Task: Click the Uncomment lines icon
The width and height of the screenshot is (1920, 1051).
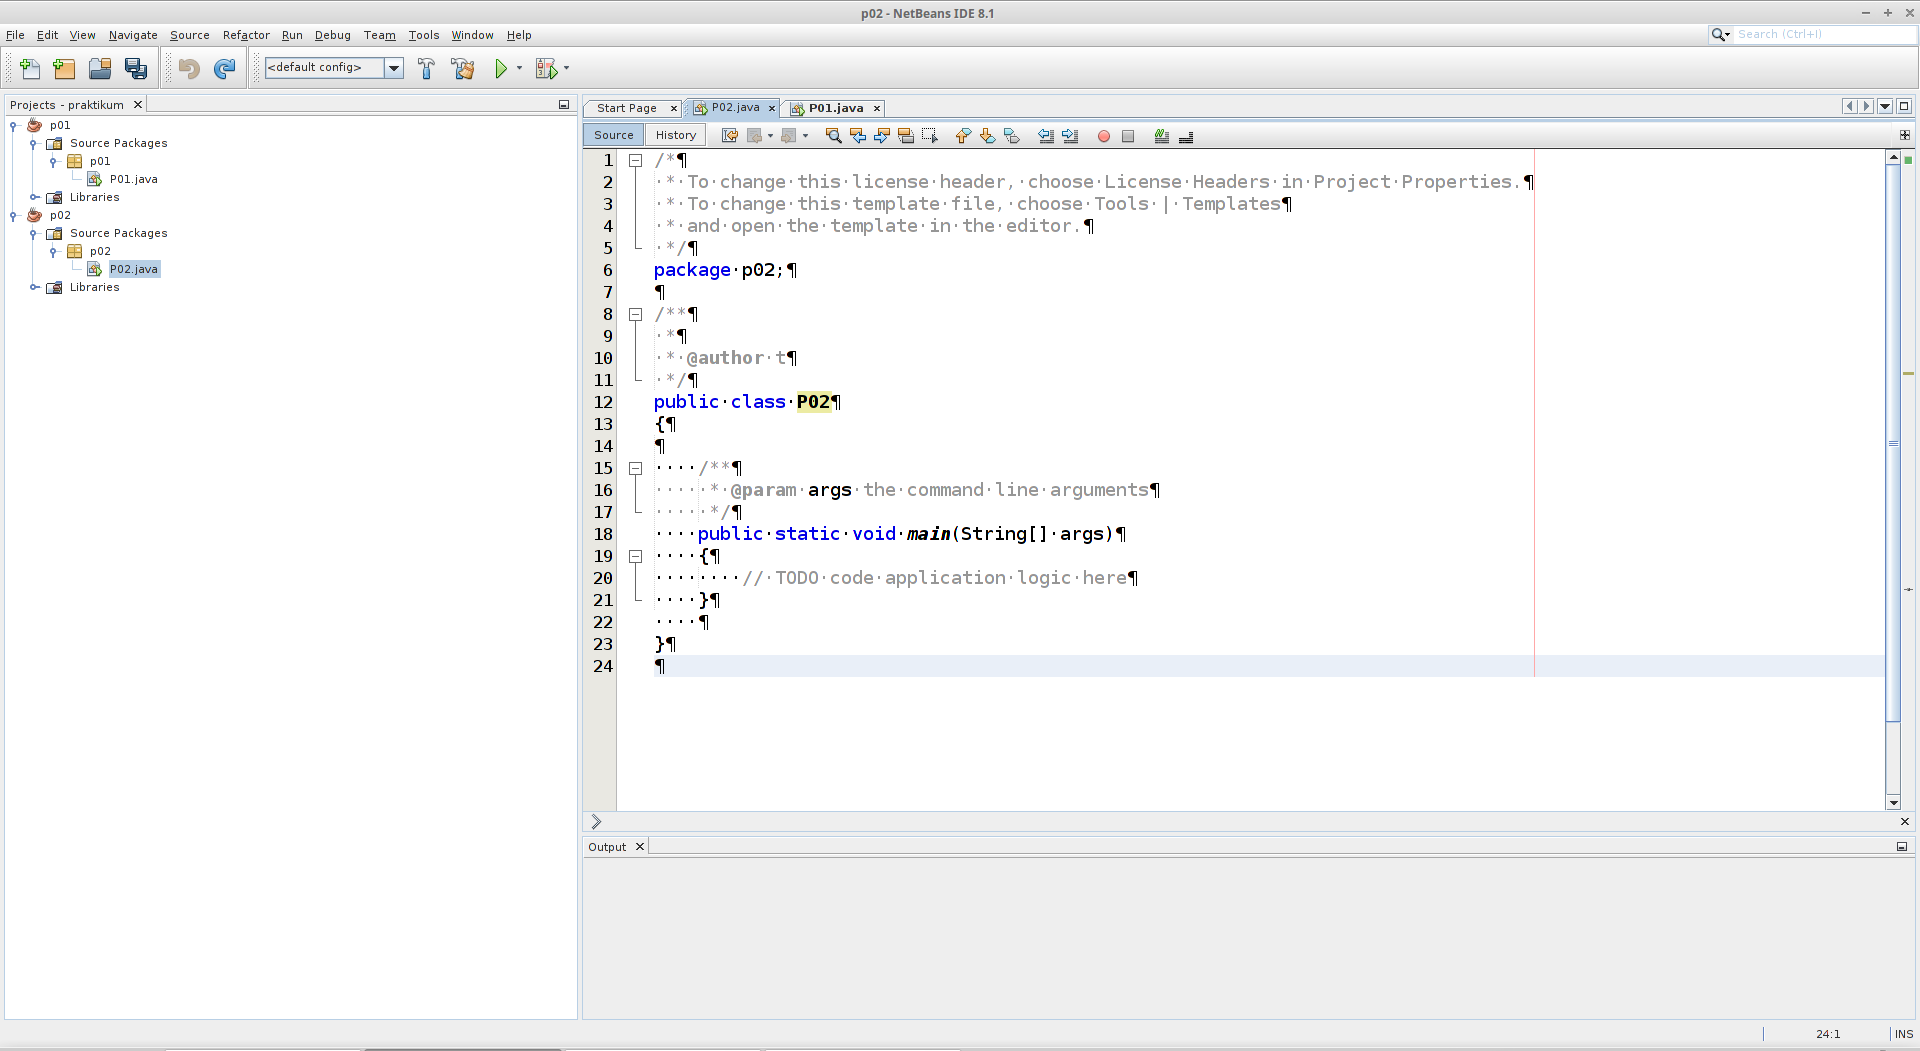Action: 1186,136
